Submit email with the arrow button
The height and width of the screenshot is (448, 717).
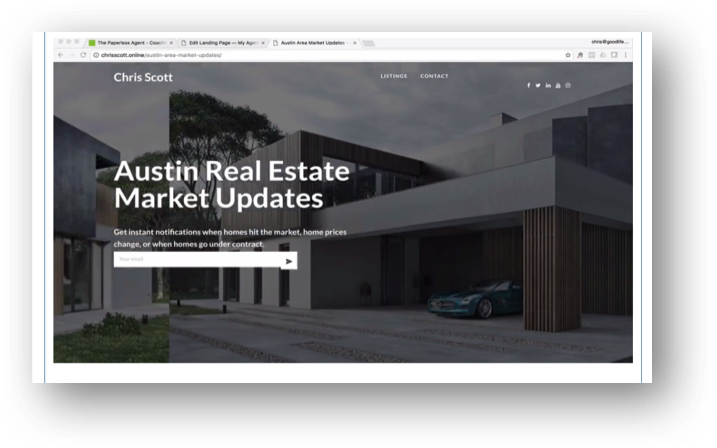point(289,261)
